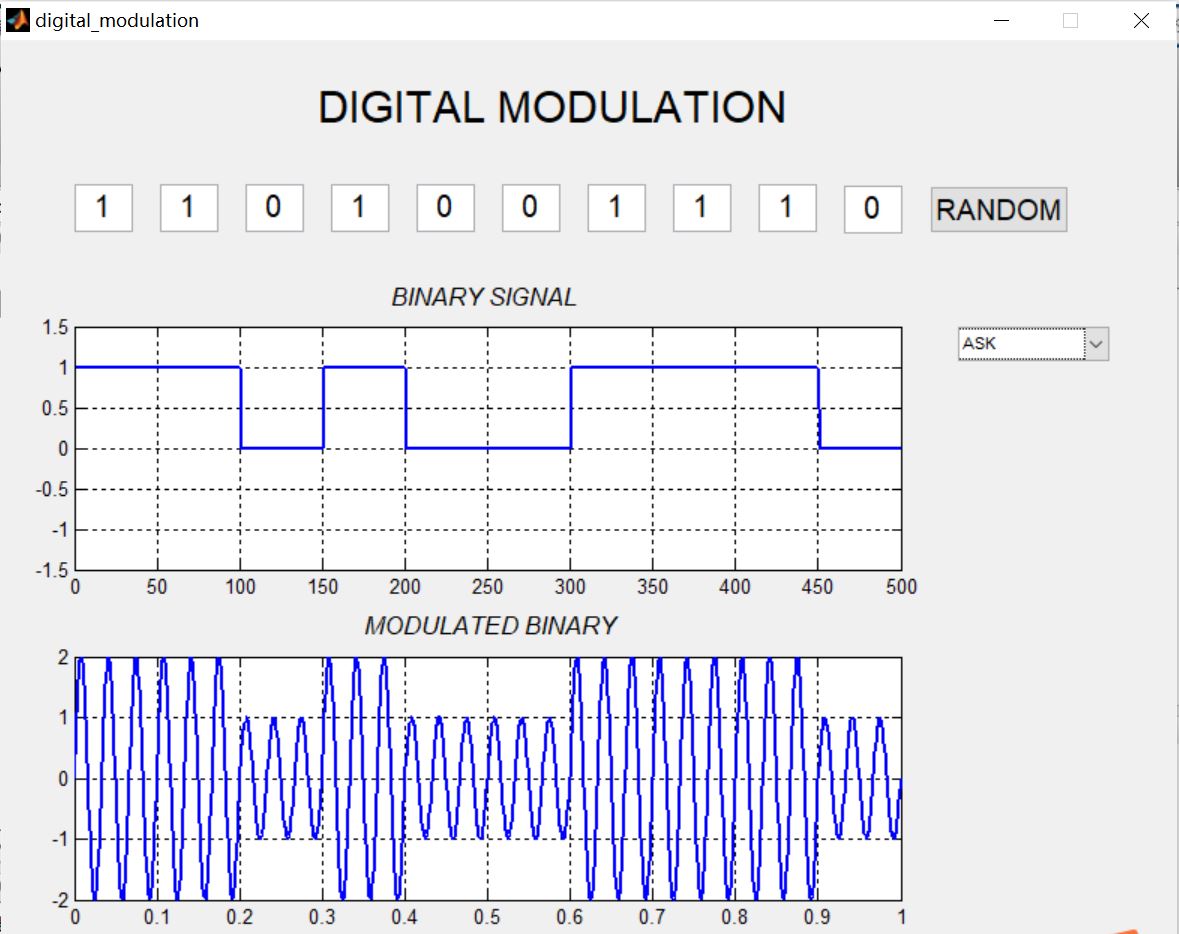The width and height of the screenshot is (1179, 934).
Task: Click the dropdown arrow next to ASK
Action: coord(1096,344)
